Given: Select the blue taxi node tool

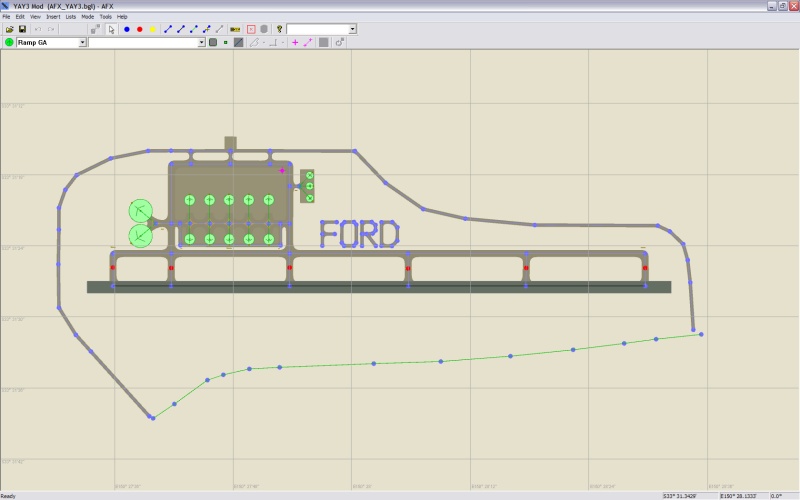Looking at the screenshot, I should [127, 29].
